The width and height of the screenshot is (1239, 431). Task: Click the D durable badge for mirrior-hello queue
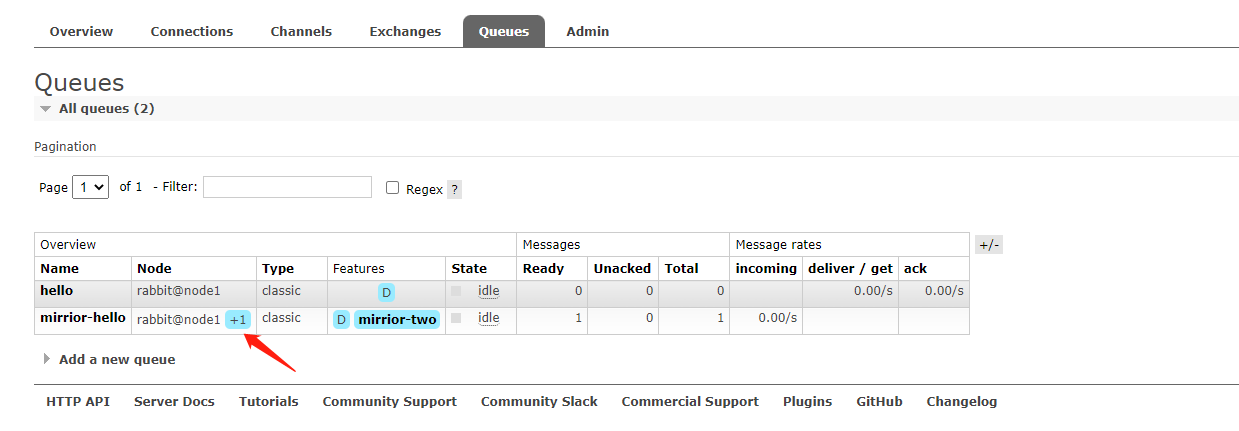341,320
